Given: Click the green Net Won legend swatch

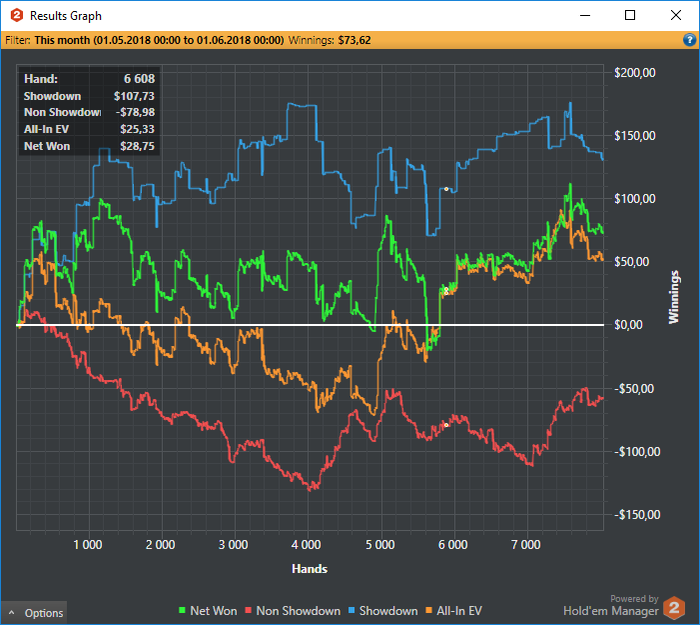Looking at the screenshot, I should point(182,610).
